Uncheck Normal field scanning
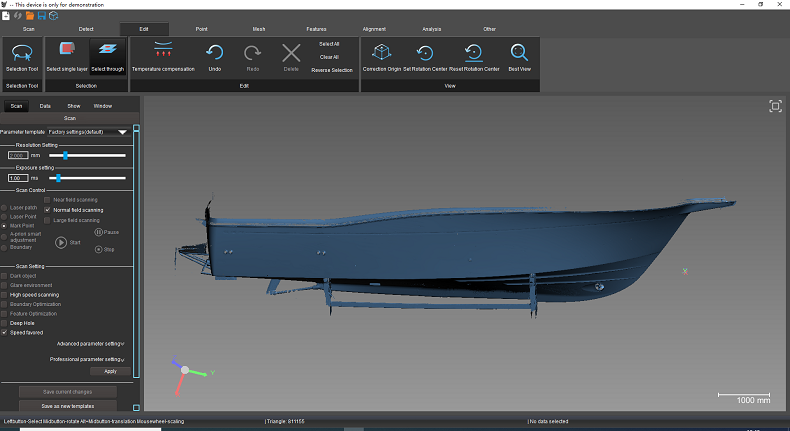This screenshot has height=431, width=790. [x=47, y=210]
